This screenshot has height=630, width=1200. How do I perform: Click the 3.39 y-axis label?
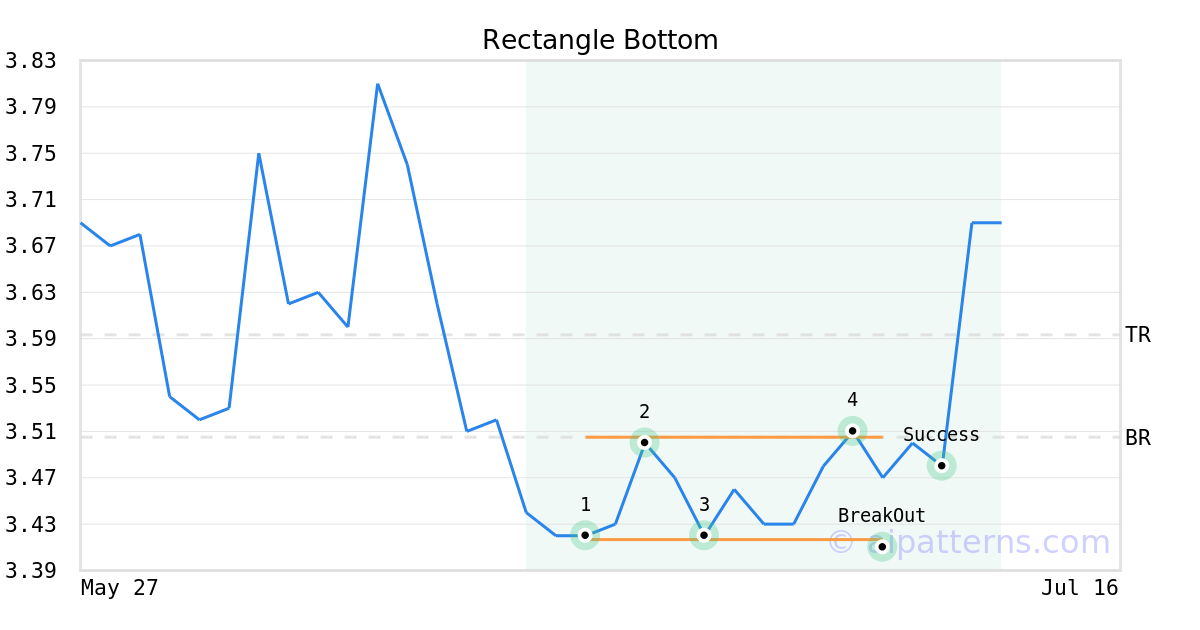(31, 571)
